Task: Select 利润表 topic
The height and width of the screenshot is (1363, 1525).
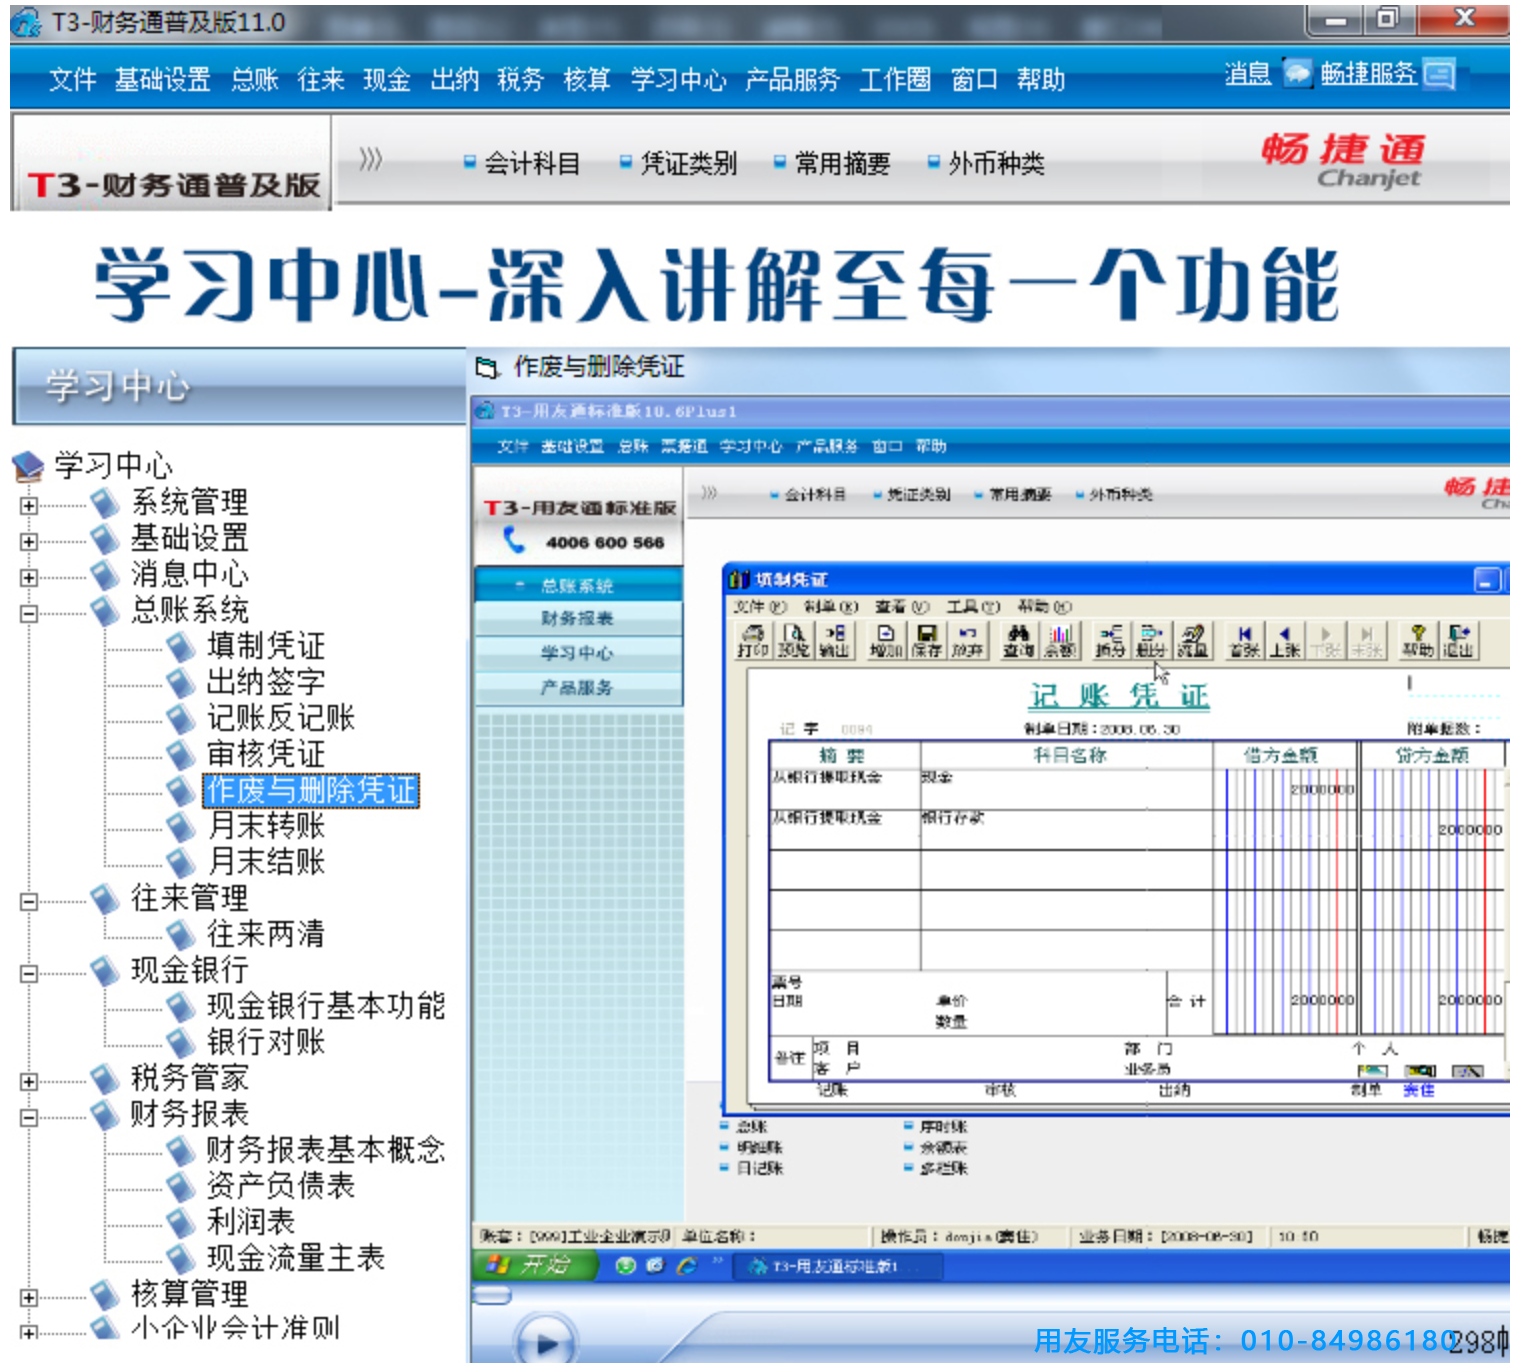Action: [251, 1222]
